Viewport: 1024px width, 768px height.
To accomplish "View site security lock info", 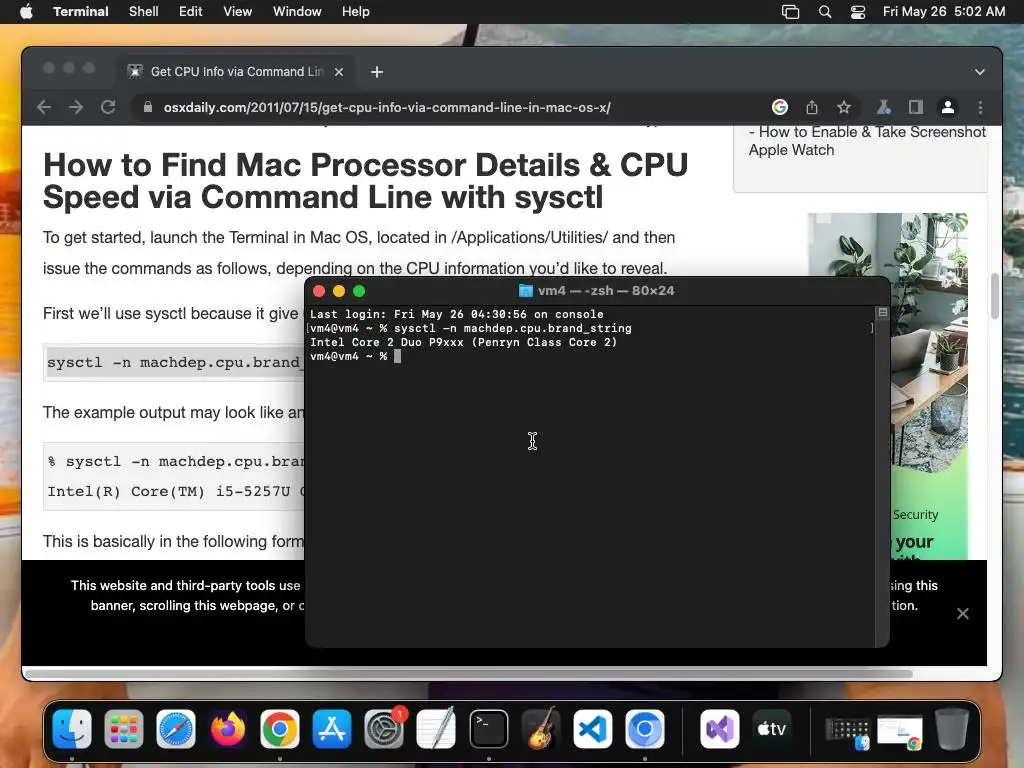I will 148,107.
